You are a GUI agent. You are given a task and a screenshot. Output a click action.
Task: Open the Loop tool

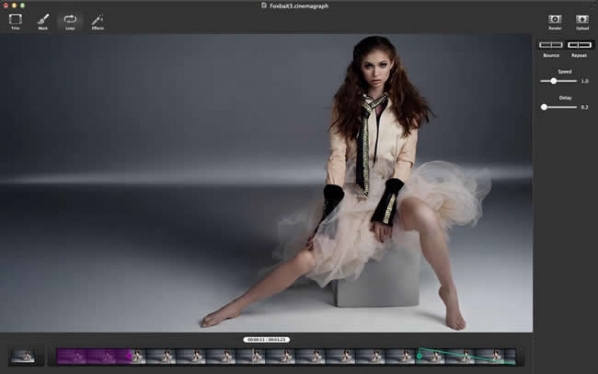(x=70, y=21)
